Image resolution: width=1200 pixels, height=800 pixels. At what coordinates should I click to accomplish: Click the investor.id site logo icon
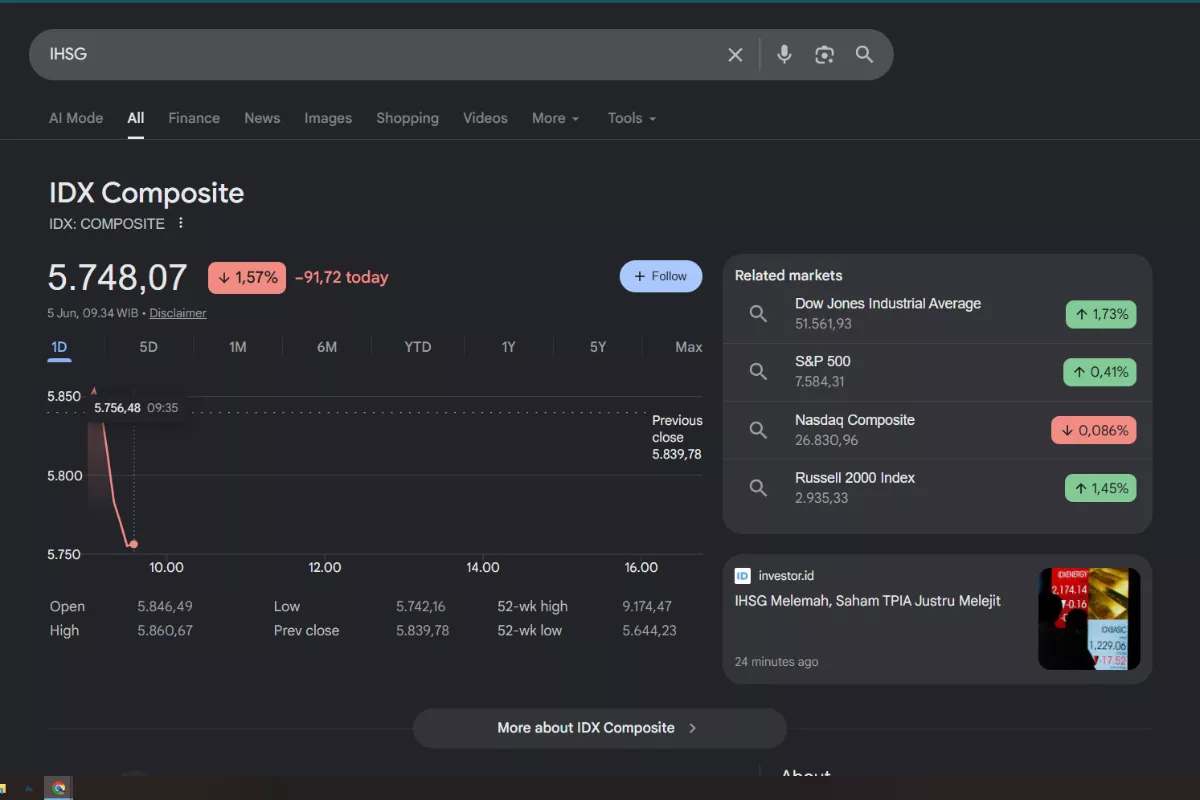[x=743, y=576]
